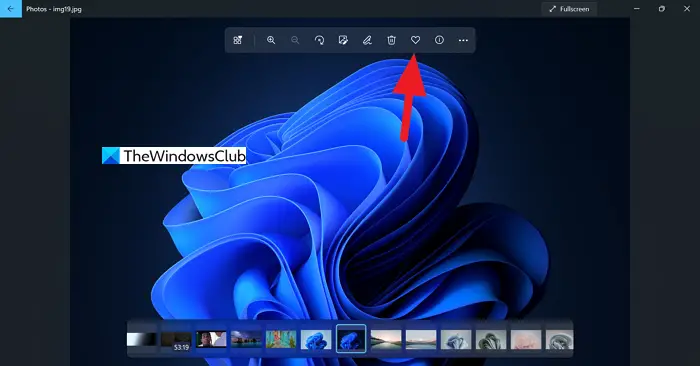Select the draw pen icon
Viewport: 700px width, 366px height.
367,40
